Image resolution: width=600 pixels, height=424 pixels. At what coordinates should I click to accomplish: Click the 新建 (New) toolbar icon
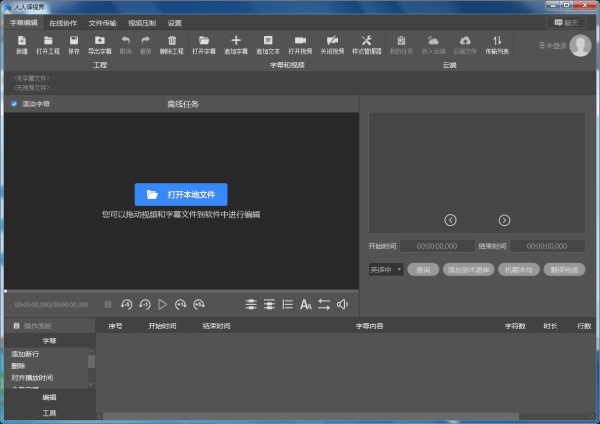21,42
